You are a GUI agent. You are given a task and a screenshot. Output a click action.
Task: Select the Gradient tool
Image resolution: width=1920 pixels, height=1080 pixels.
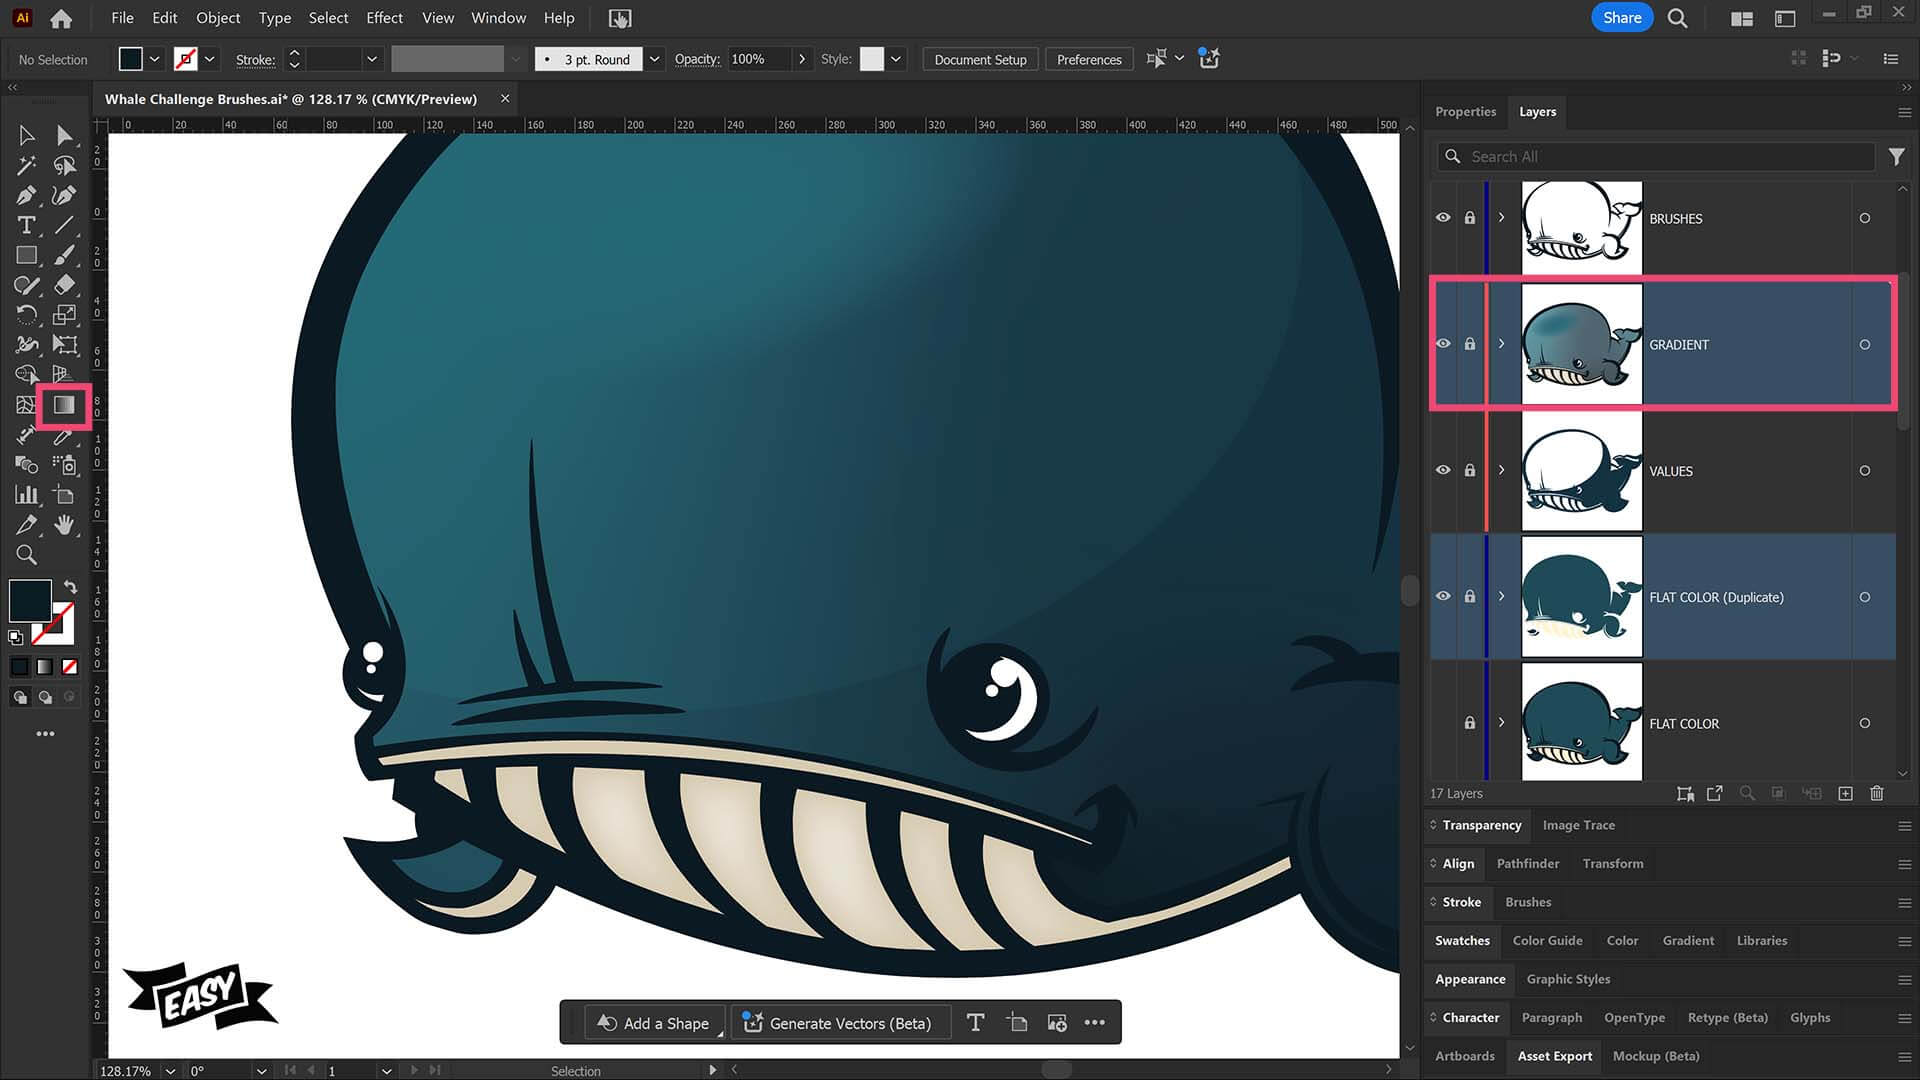pyautogui.click(x=65, y=405)
